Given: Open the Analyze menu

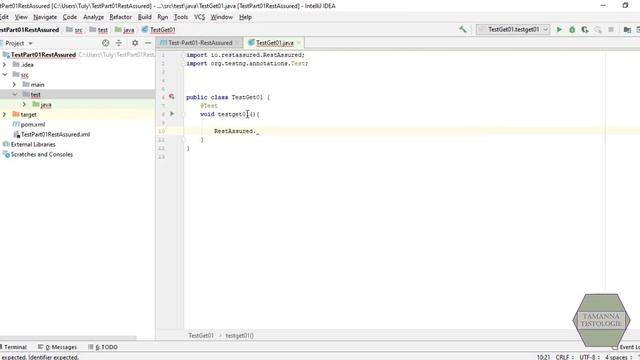Looking at the screenshot, I should 93,17.
